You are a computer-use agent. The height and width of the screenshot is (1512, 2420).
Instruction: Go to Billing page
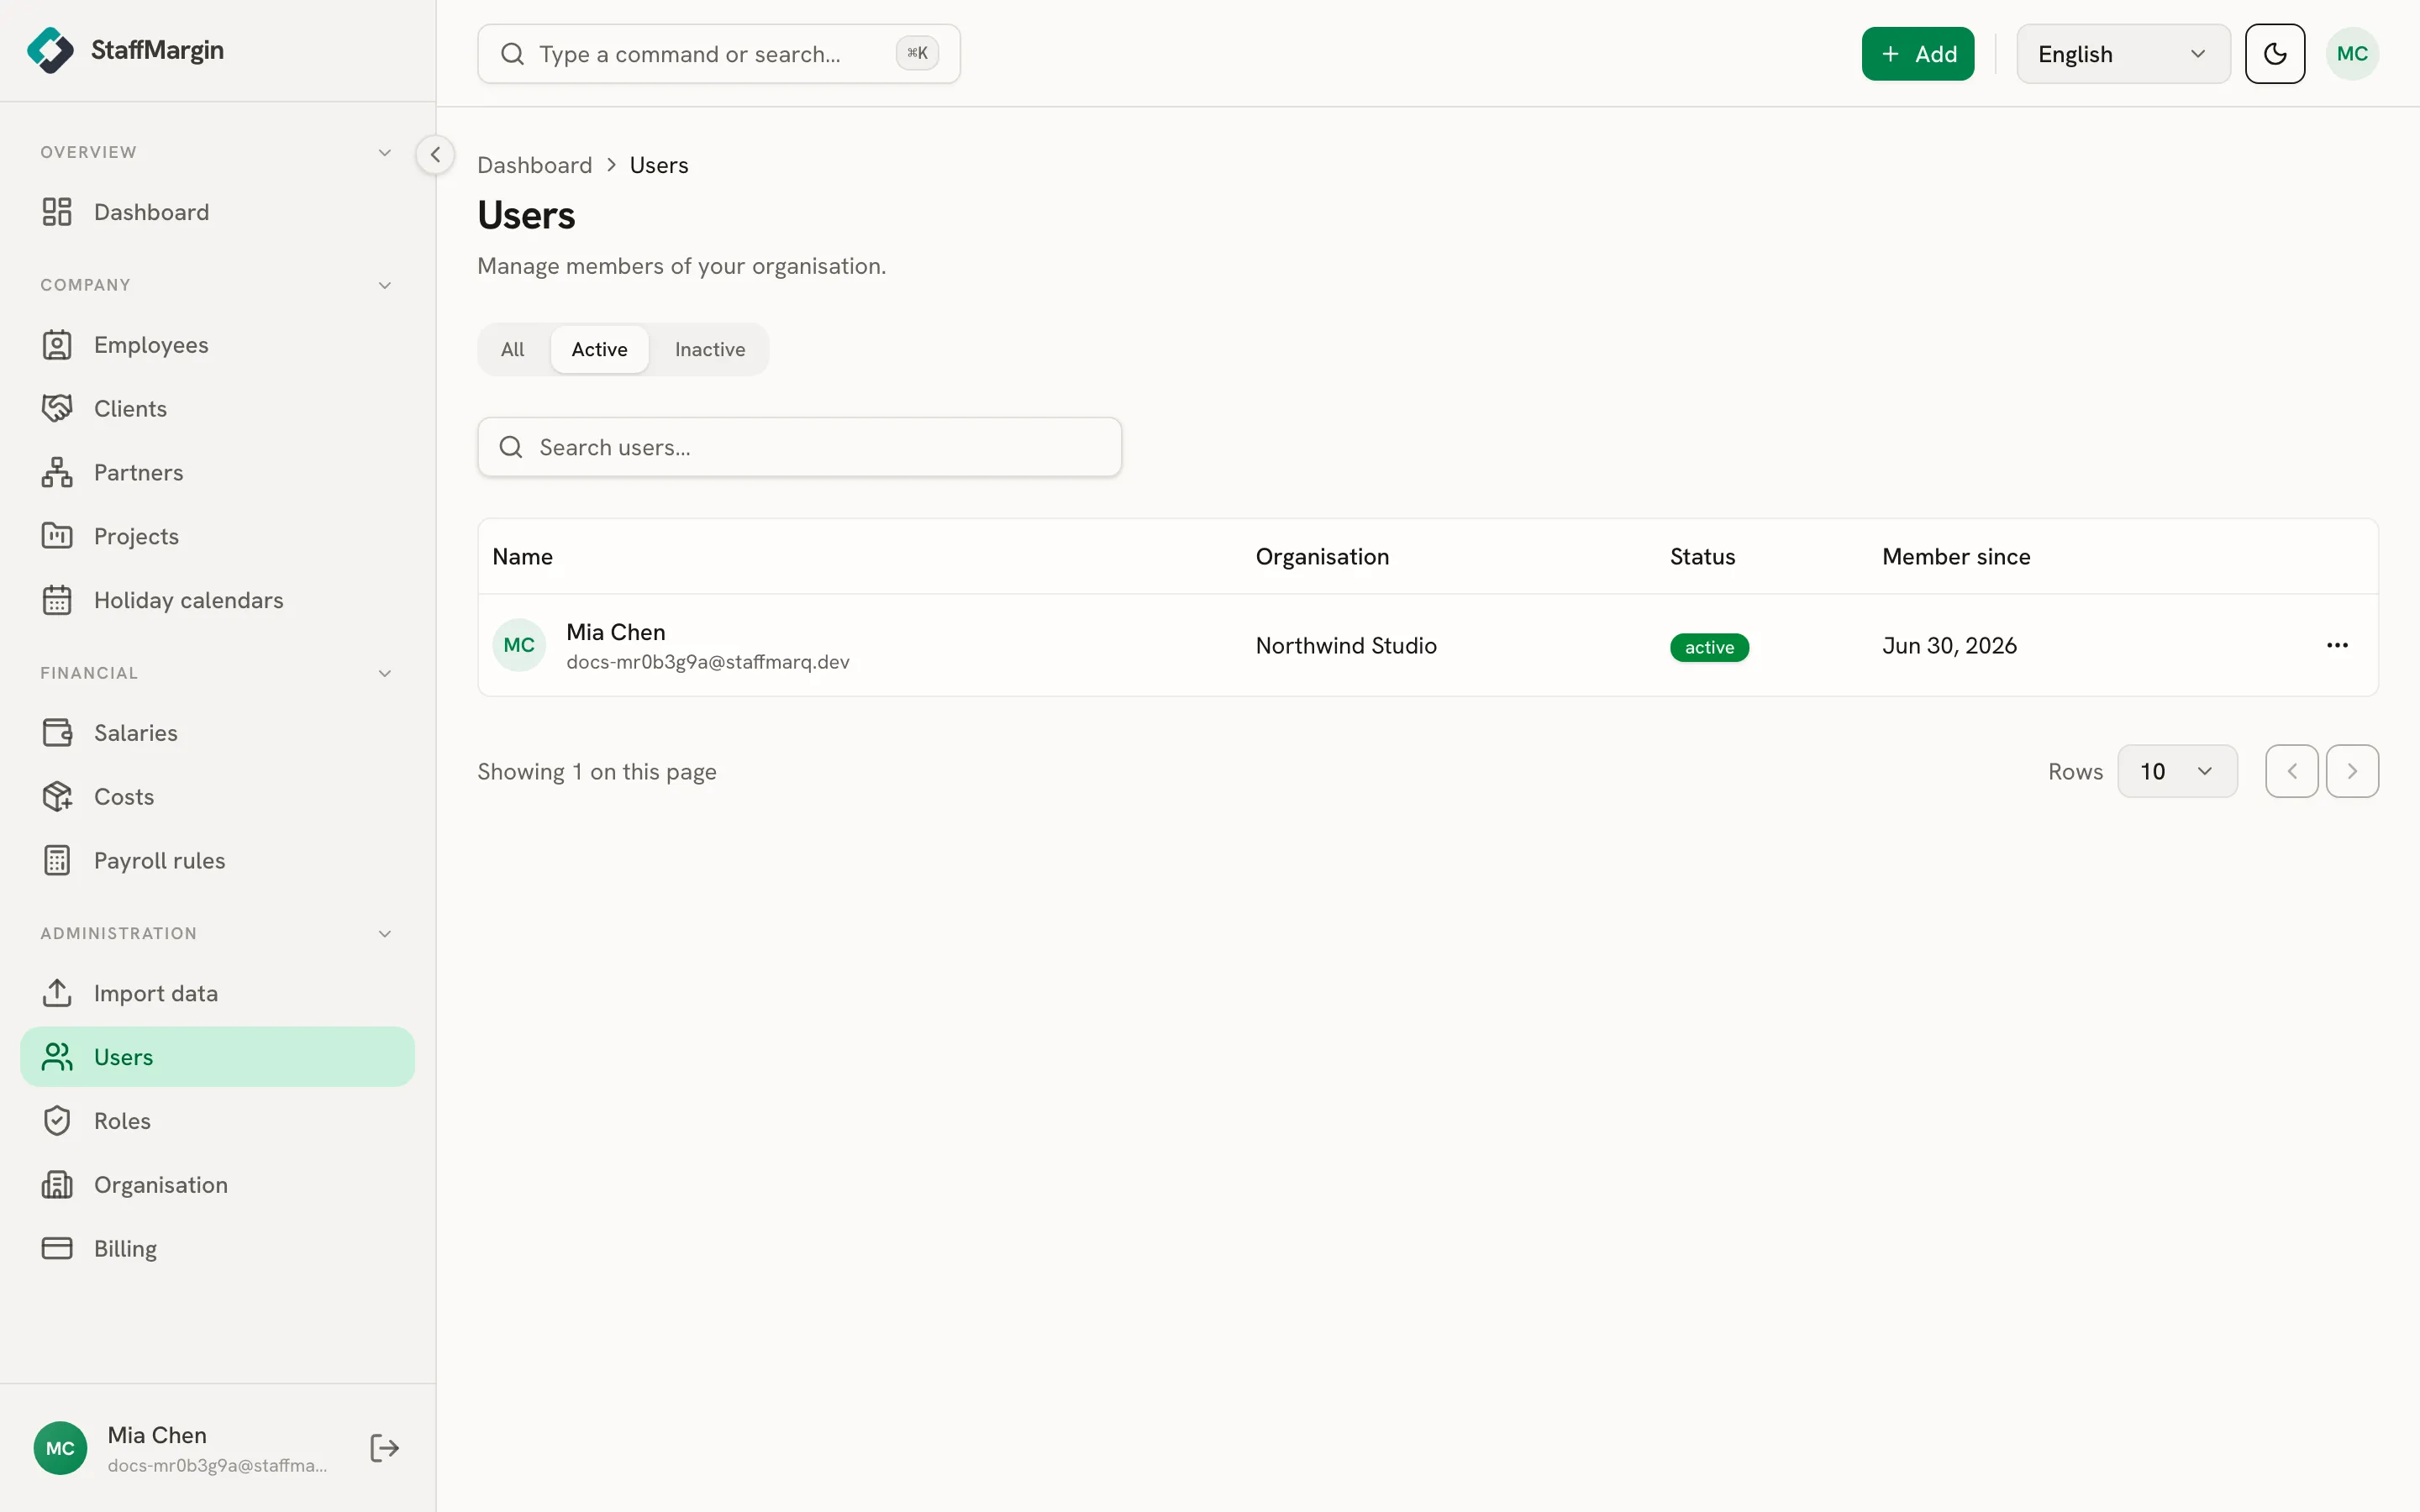coord(217,1249)
